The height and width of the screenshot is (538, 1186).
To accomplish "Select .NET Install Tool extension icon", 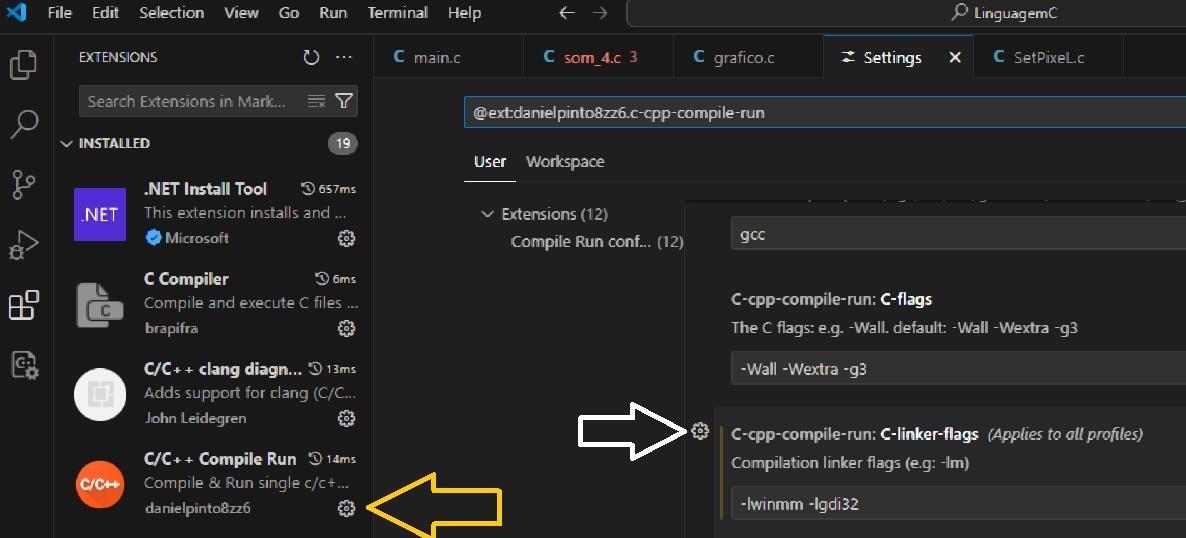I will [100, 214].
